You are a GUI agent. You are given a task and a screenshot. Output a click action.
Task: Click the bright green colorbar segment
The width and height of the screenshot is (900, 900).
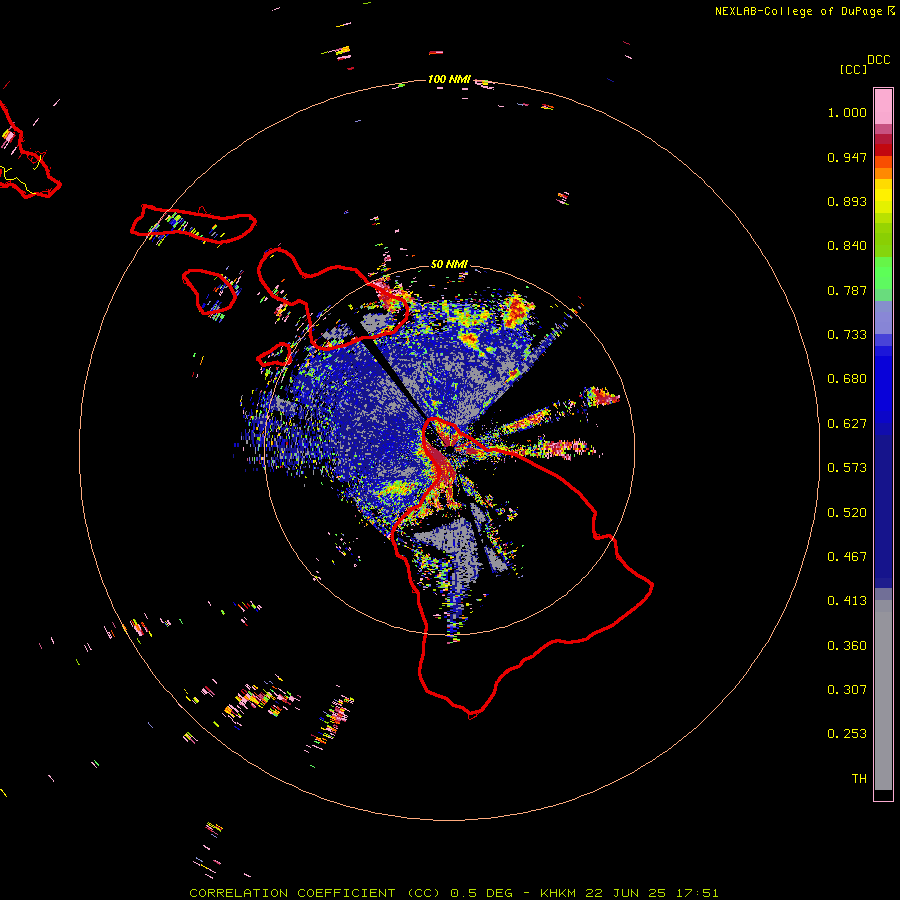point(883,273)
